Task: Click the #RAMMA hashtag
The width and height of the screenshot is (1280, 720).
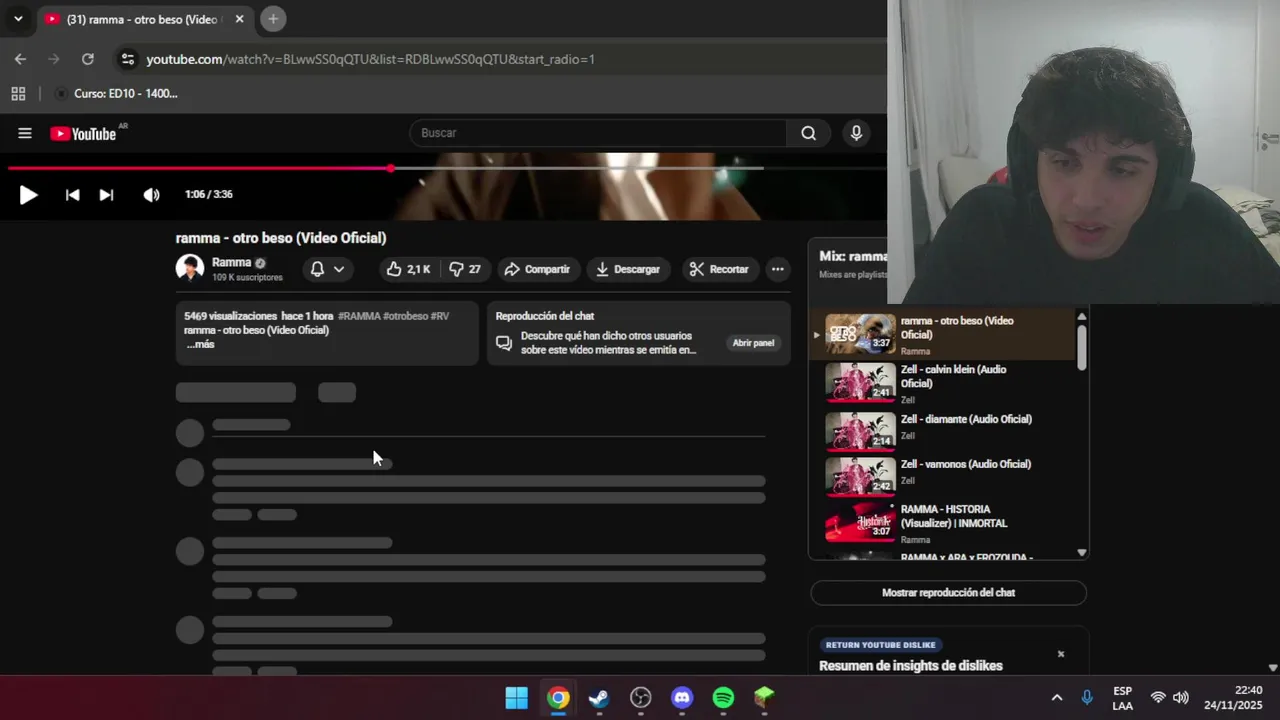Action: [x=359, y=316]
